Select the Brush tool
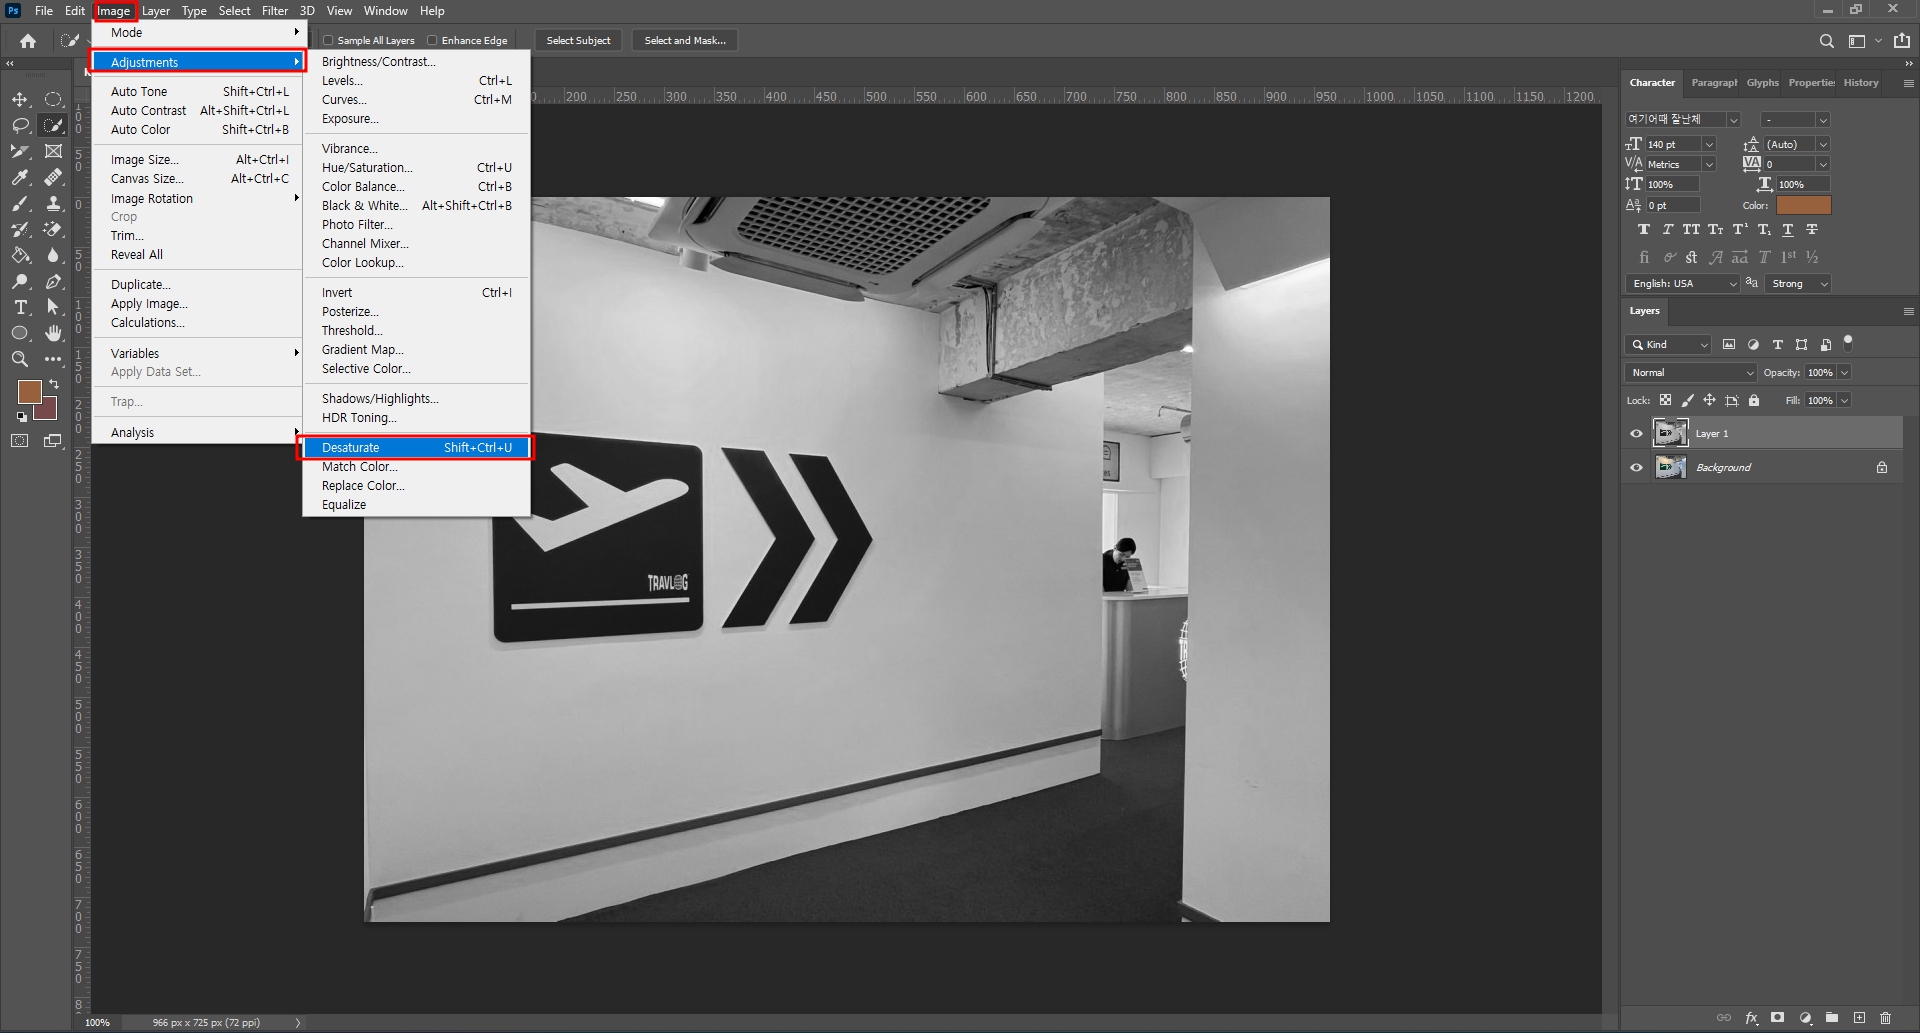Image resolution: width=1920 pixels, height=1033 pixels. click(20, 203)
